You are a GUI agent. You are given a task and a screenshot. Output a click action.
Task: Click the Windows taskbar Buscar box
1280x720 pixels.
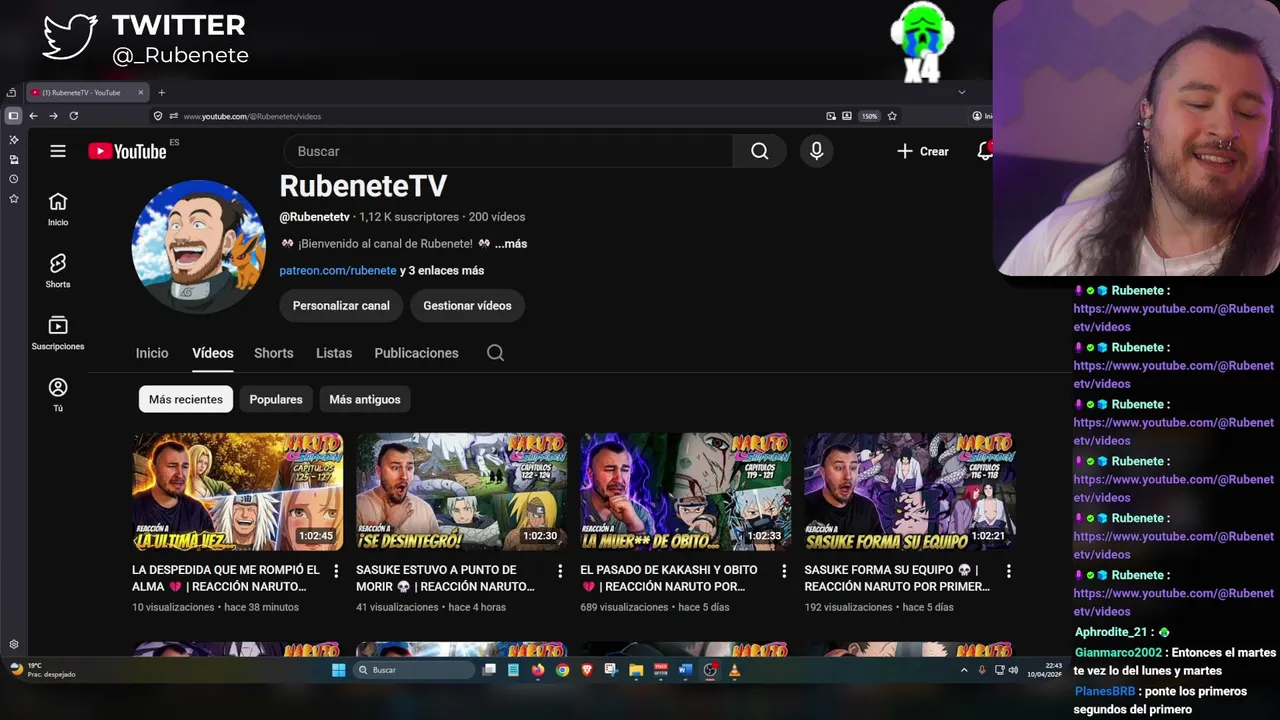415,670
